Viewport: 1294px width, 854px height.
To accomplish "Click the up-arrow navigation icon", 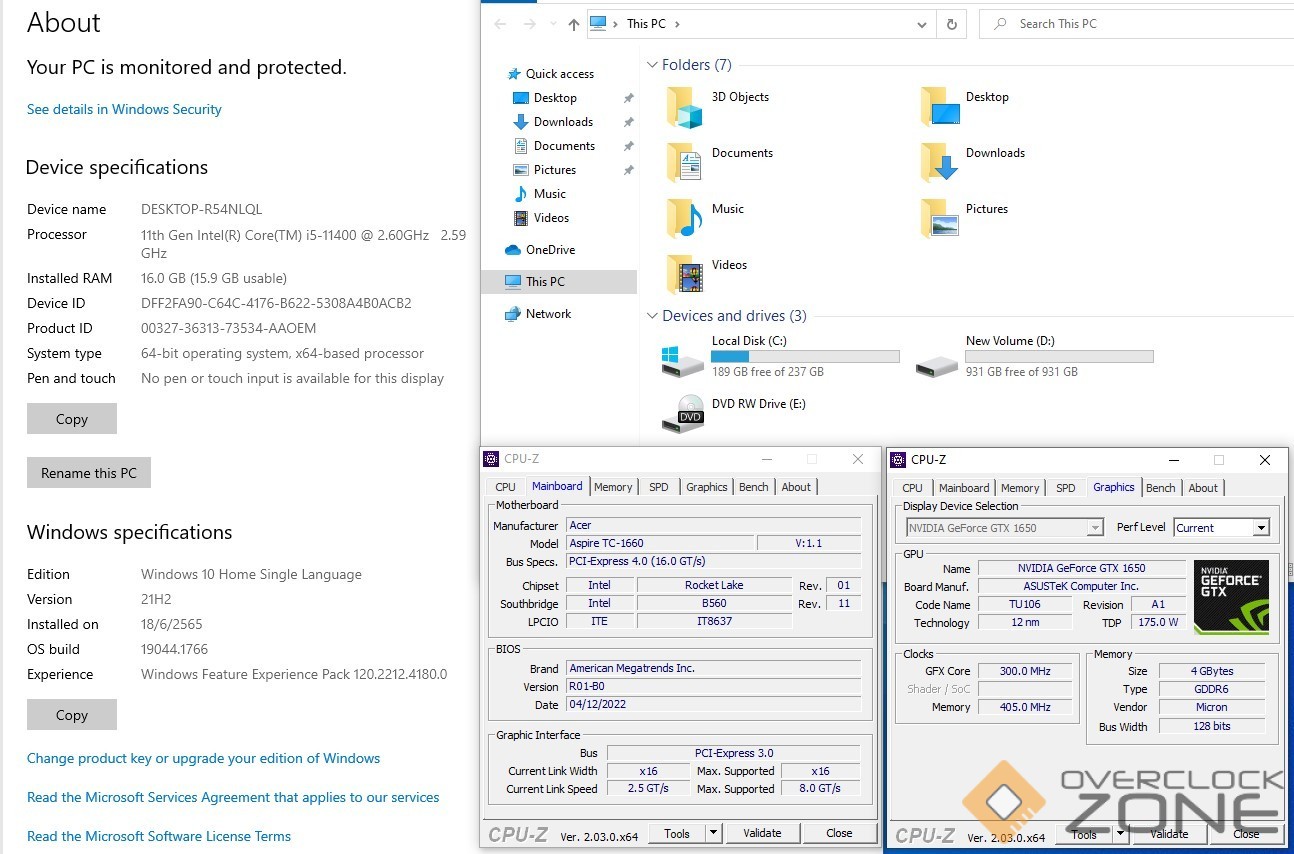I will point(573,24).
